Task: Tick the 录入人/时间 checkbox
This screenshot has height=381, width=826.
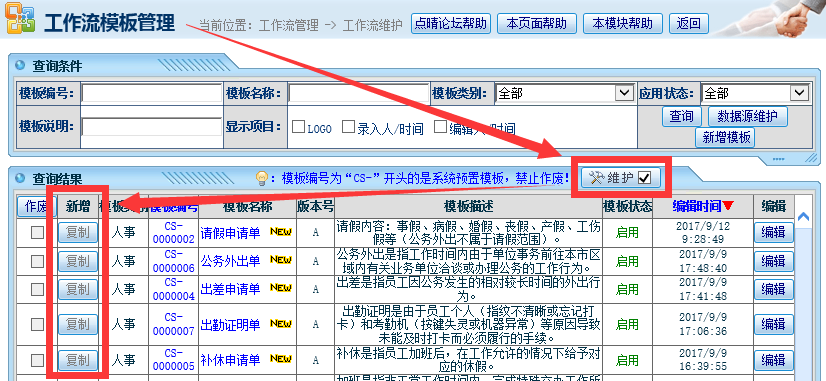Action: click(348, 127)
